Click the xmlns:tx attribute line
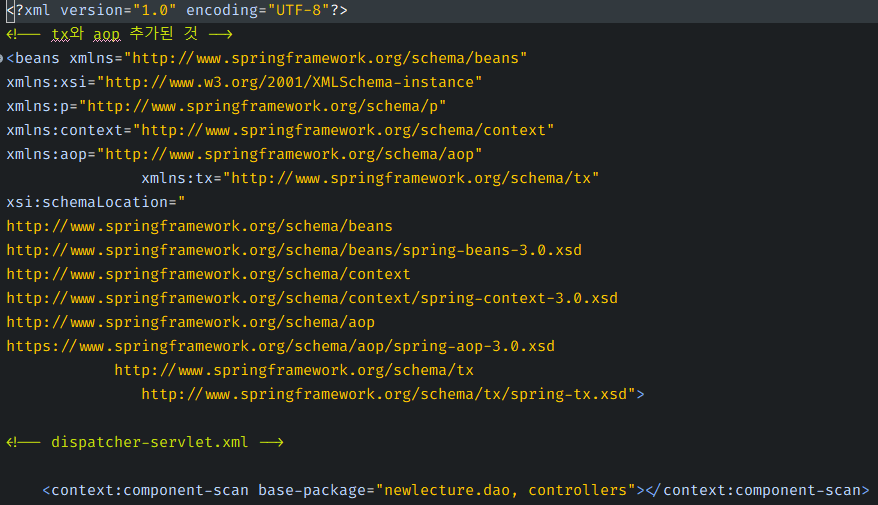Viewport: 878px width, 505px height. point(370,179)
